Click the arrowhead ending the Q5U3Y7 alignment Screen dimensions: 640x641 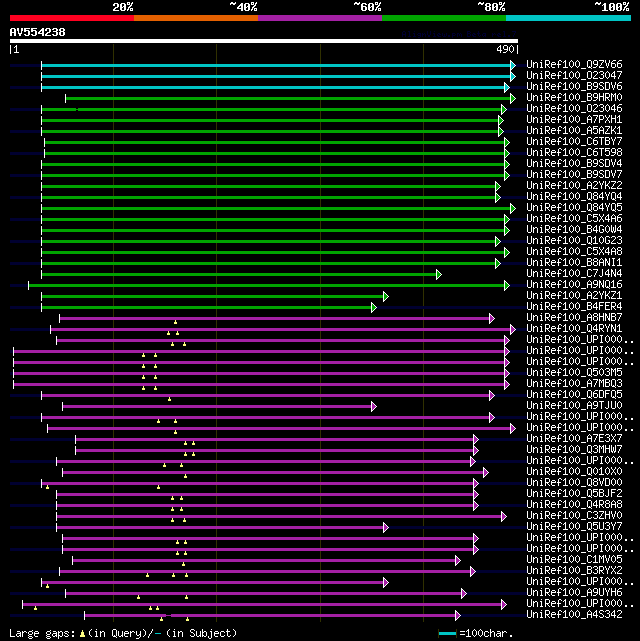click(x=386, y=528)
